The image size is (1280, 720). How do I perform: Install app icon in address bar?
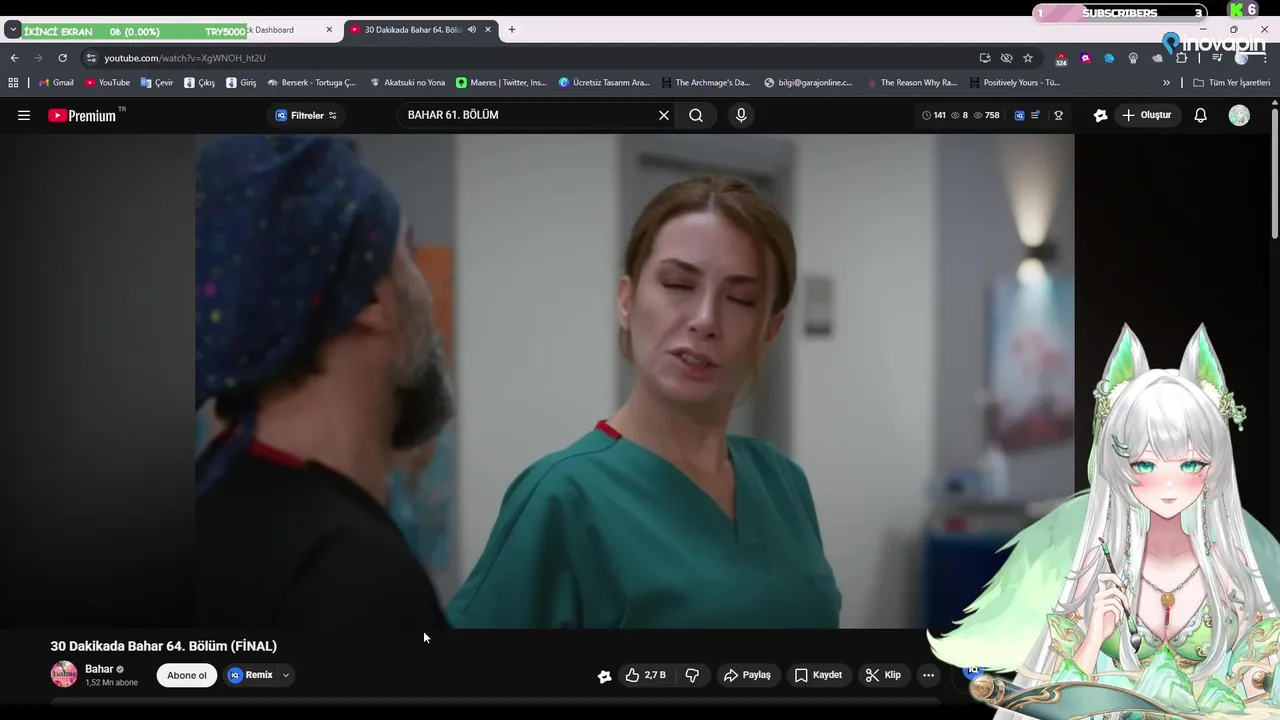click(x=985, y=58)
